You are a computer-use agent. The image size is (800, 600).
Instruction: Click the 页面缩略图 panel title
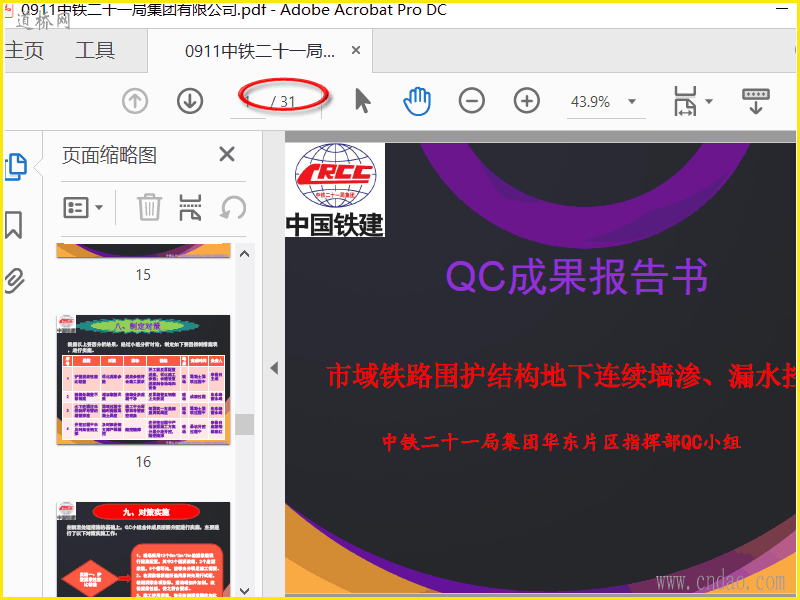[x=109, y=155]
